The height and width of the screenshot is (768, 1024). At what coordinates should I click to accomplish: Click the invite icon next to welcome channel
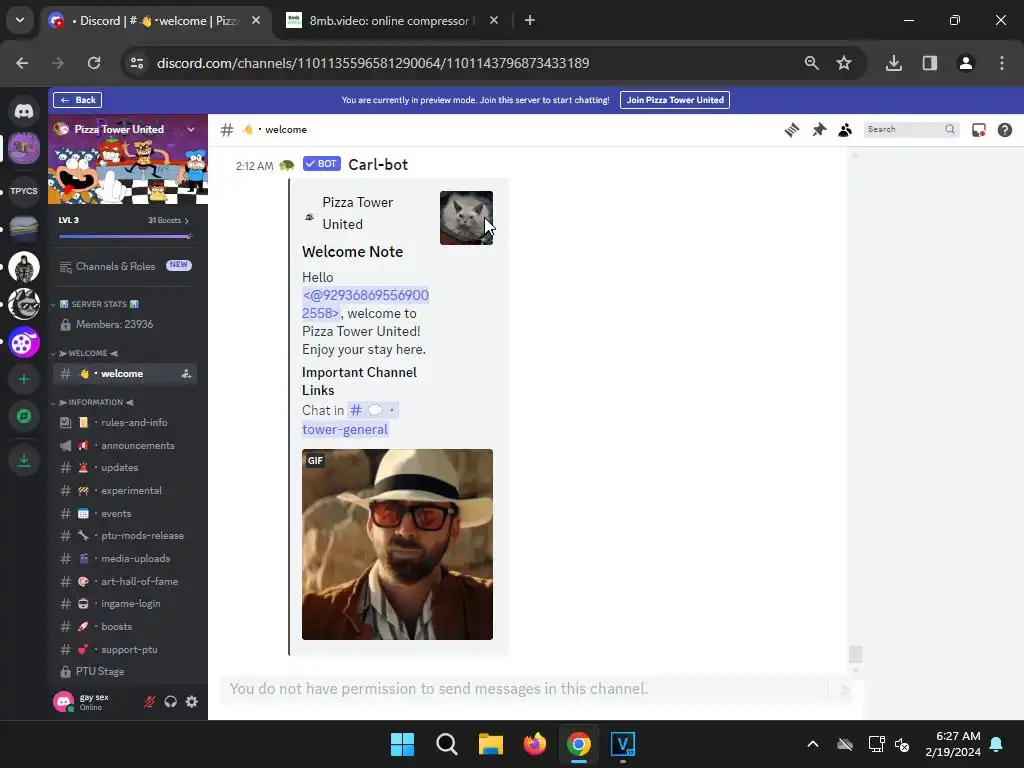point(186,374)
